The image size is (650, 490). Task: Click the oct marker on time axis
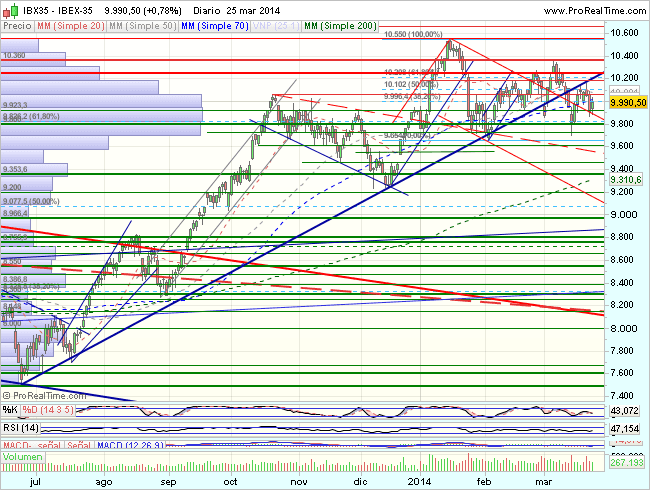click(x=230, y=481)
